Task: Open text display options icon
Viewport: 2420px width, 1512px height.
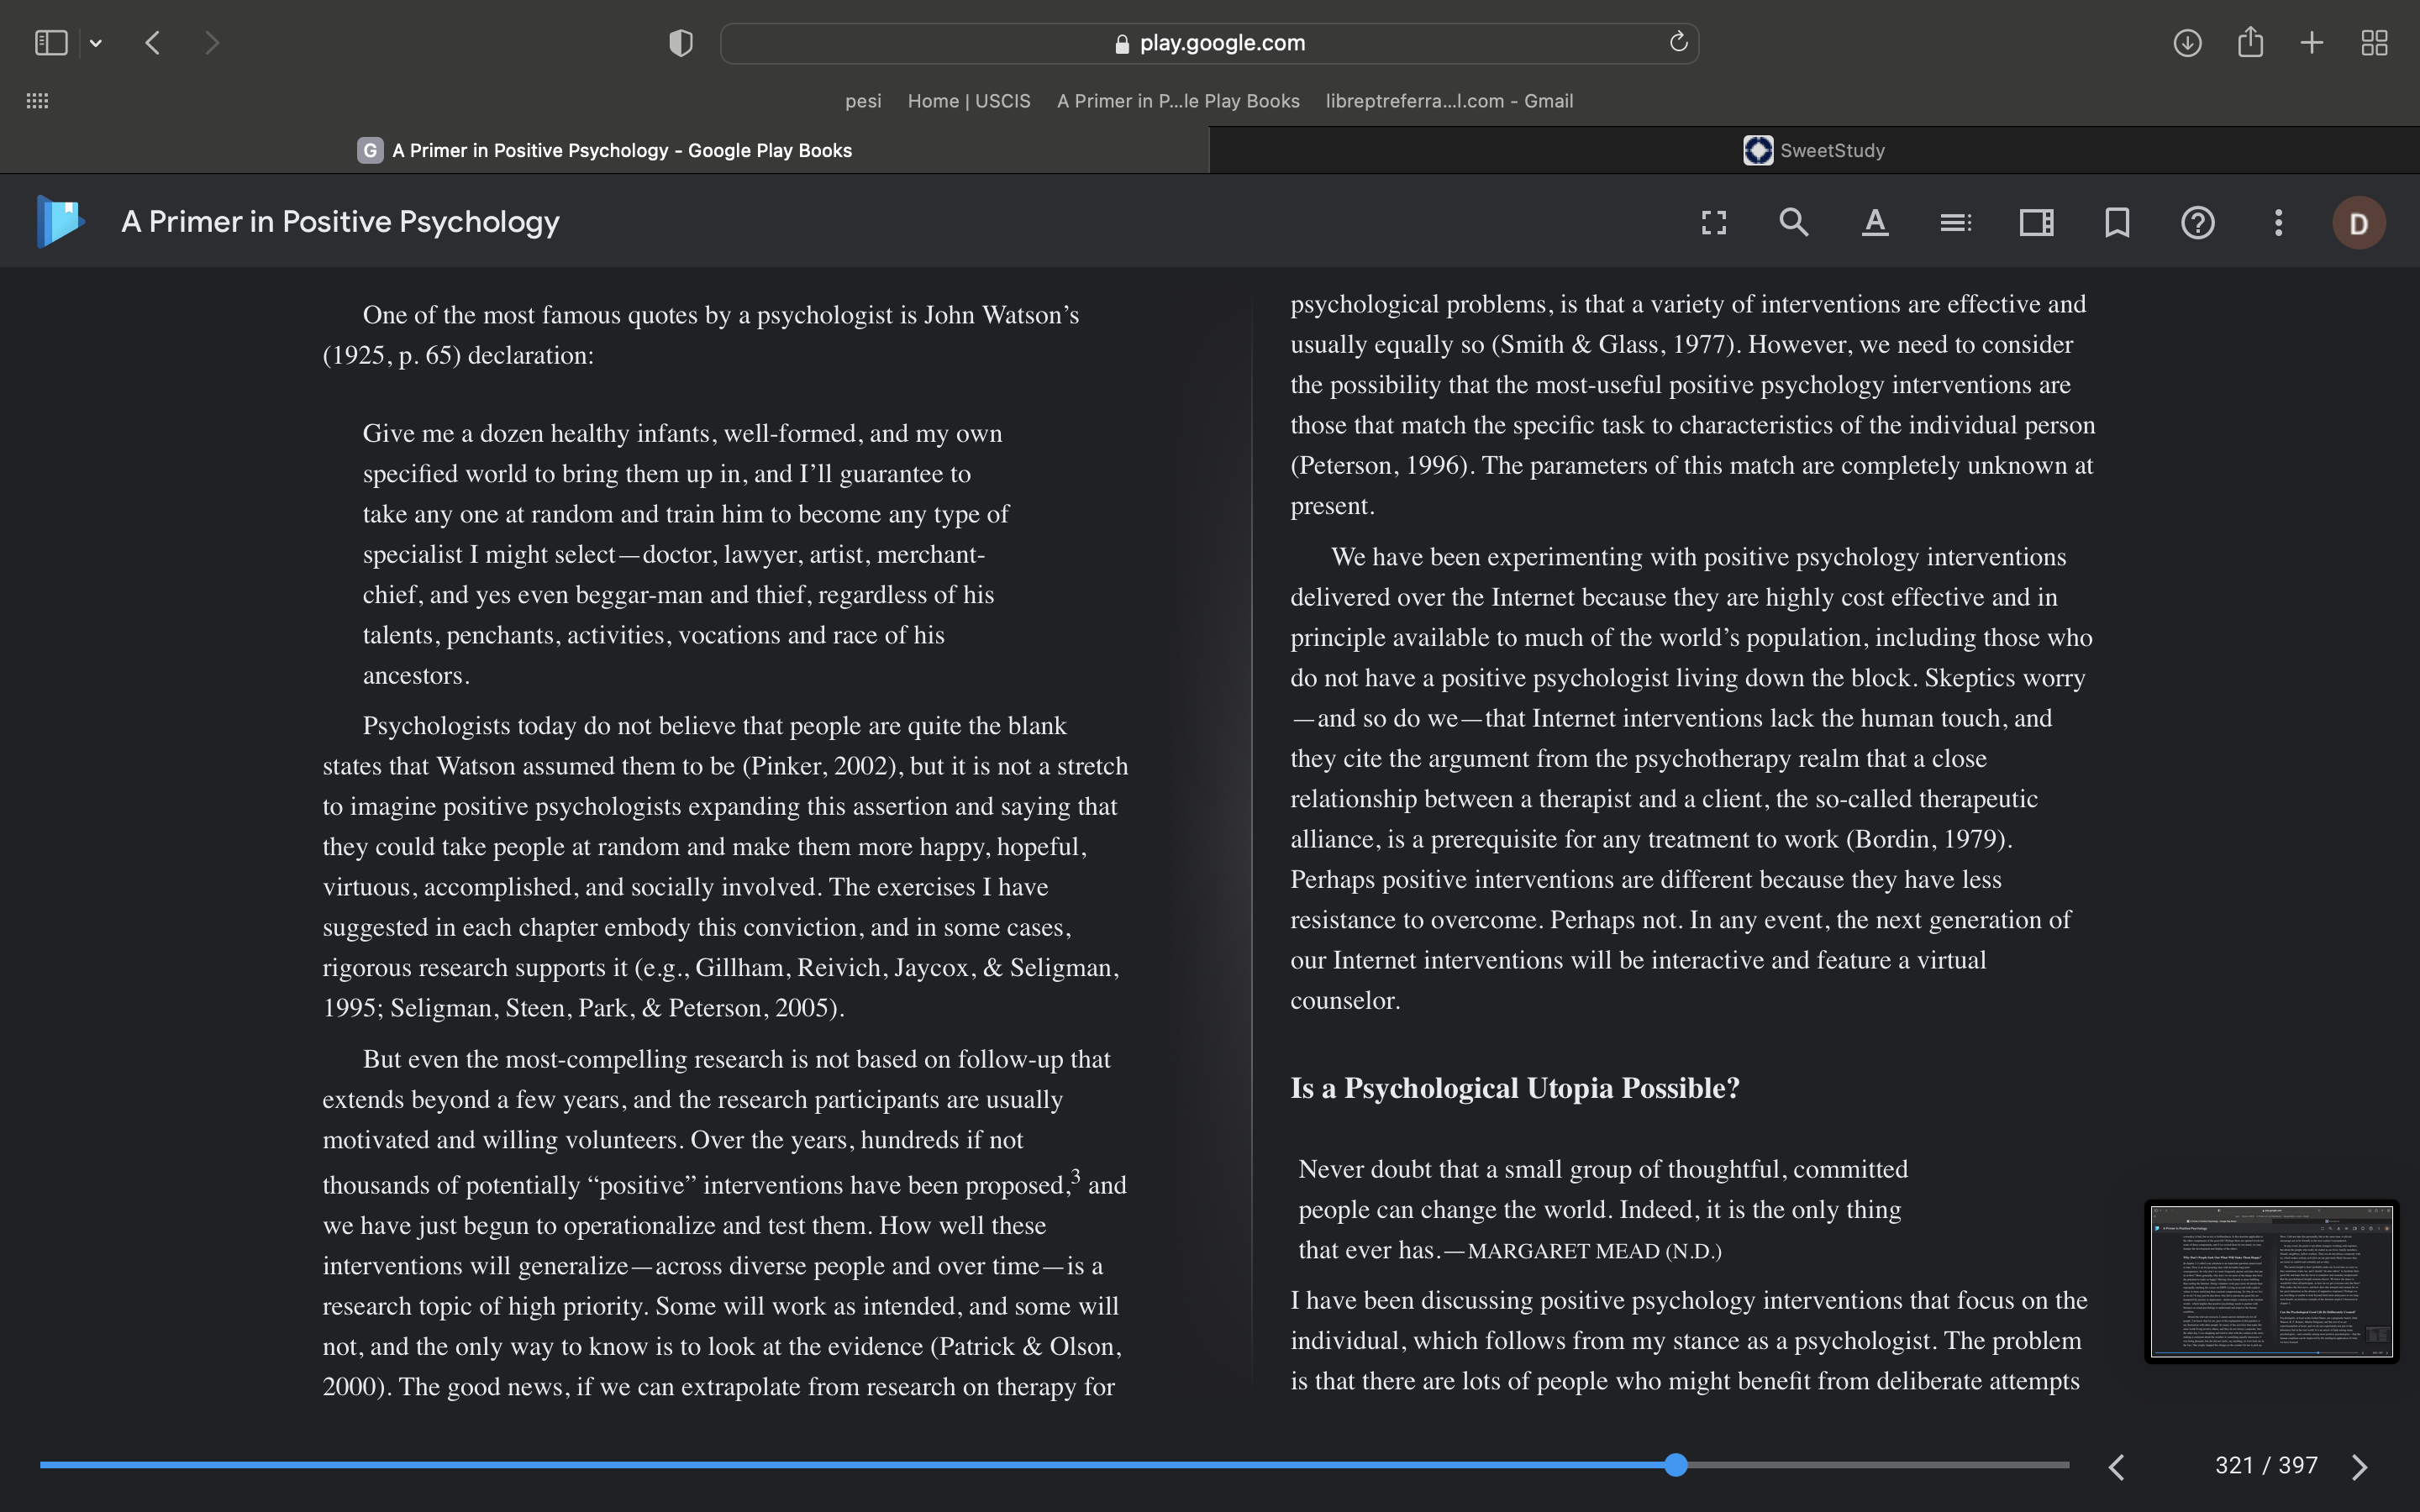Action: (1875, 222)
